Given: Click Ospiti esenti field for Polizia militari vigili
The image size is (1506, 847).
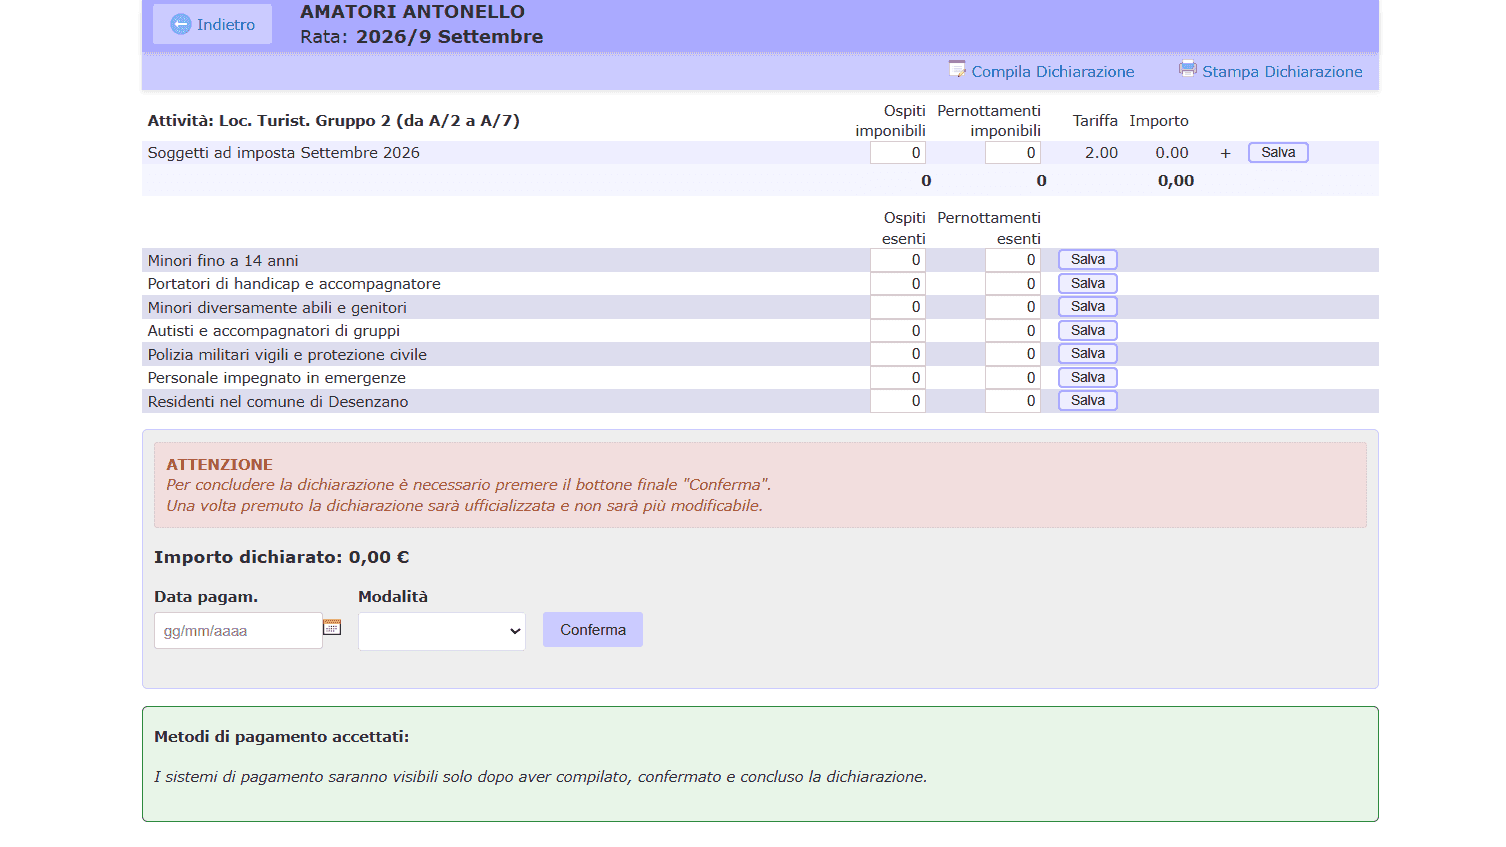Looking at the screenshot, I should click(898, 354).
